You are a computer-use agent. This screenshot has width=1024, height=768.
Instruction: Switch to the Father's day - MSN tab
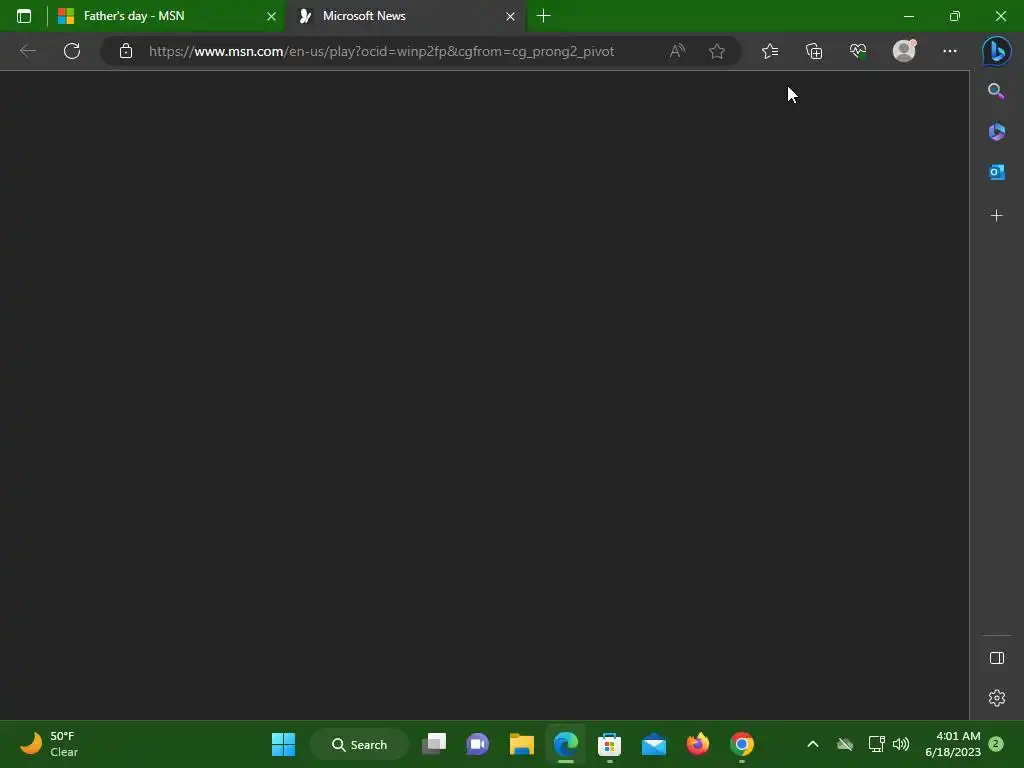[167, 16]
